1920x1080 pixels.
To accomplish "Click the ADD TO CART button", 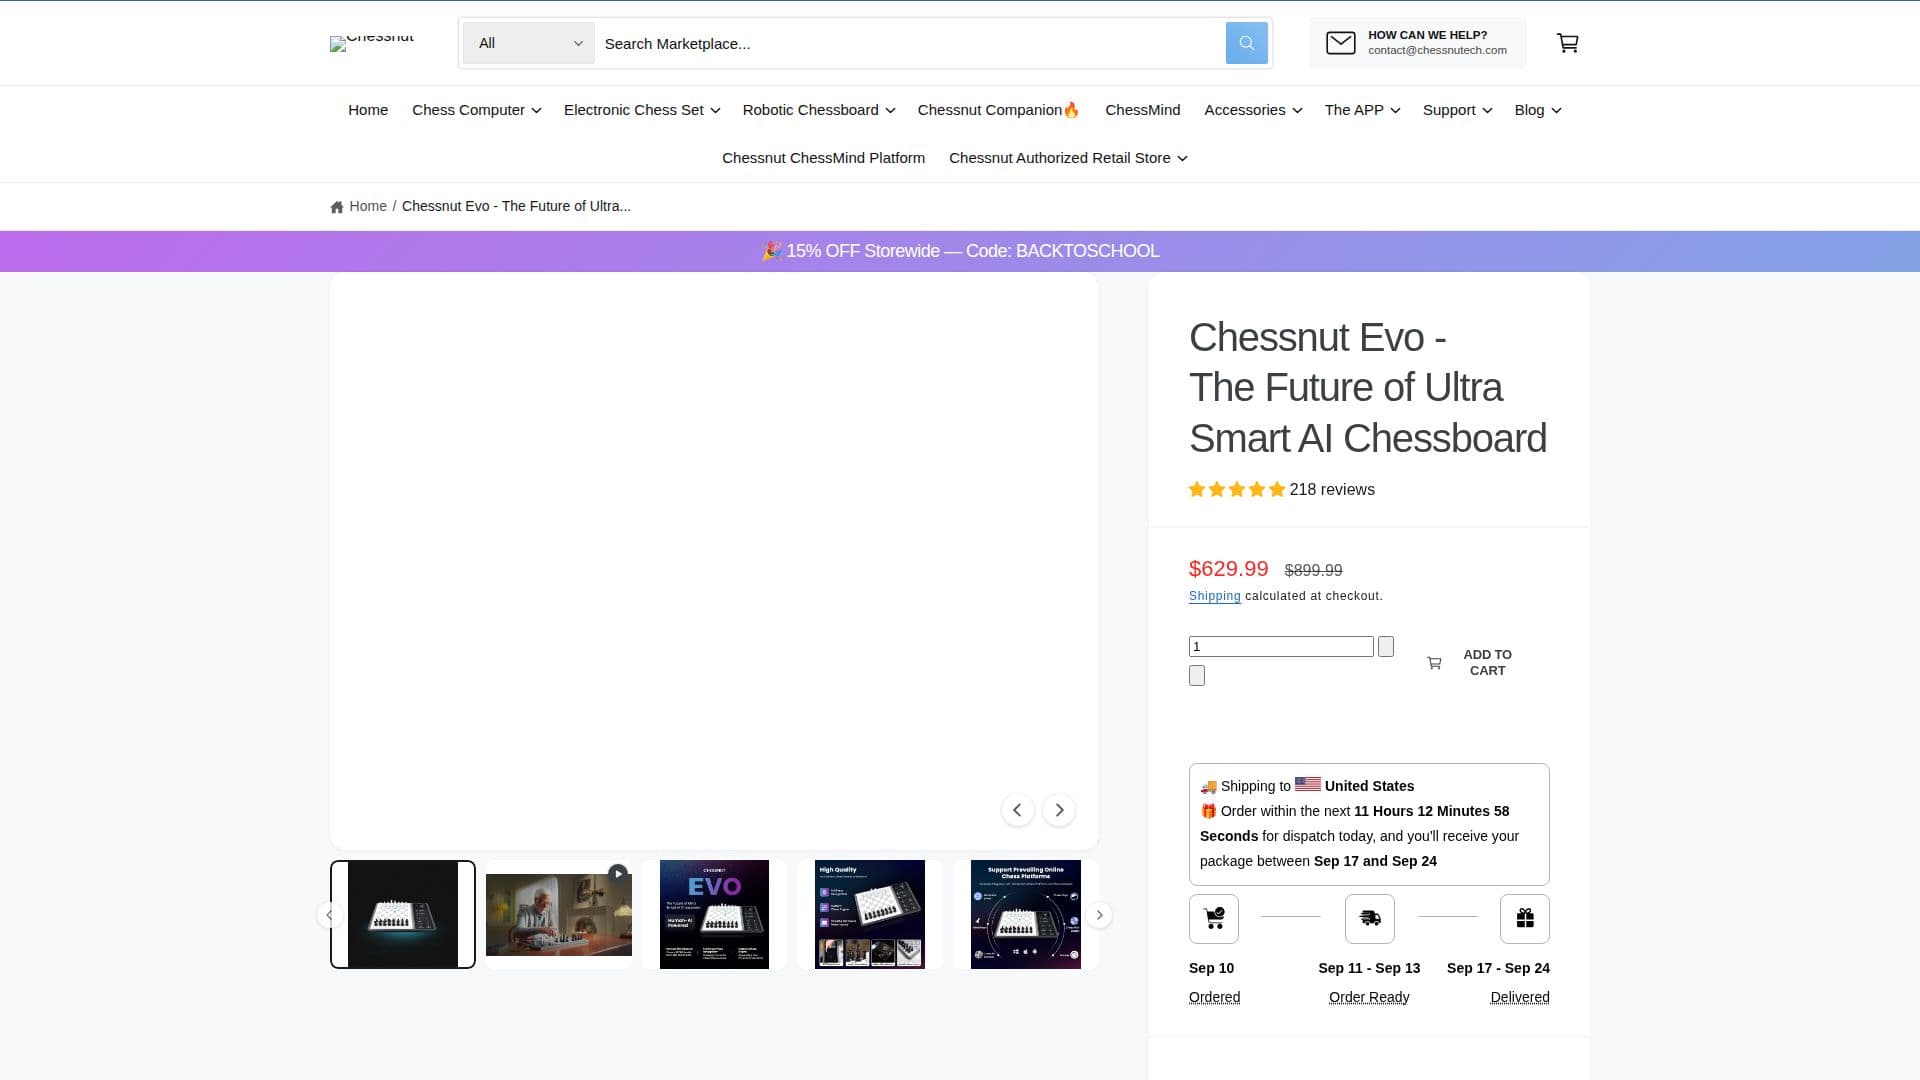I will click(x=1469, y=662).
